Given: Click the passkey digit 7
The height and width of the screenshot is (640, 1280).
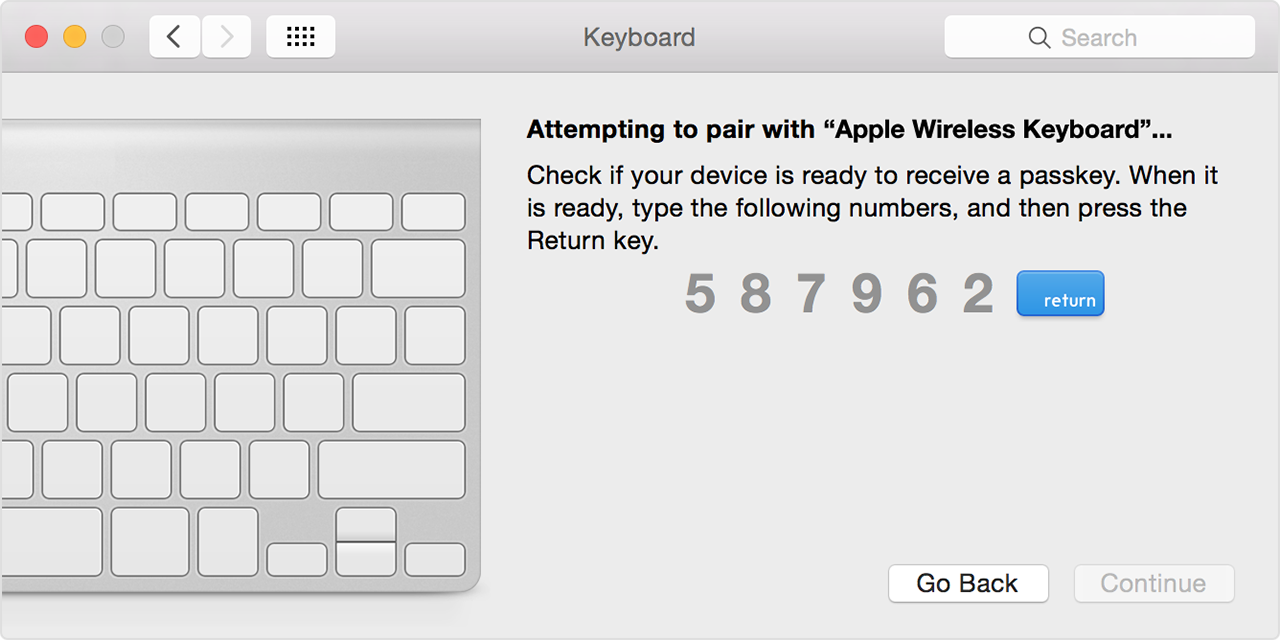Looking at the screenshot, I should pos(811,294).
